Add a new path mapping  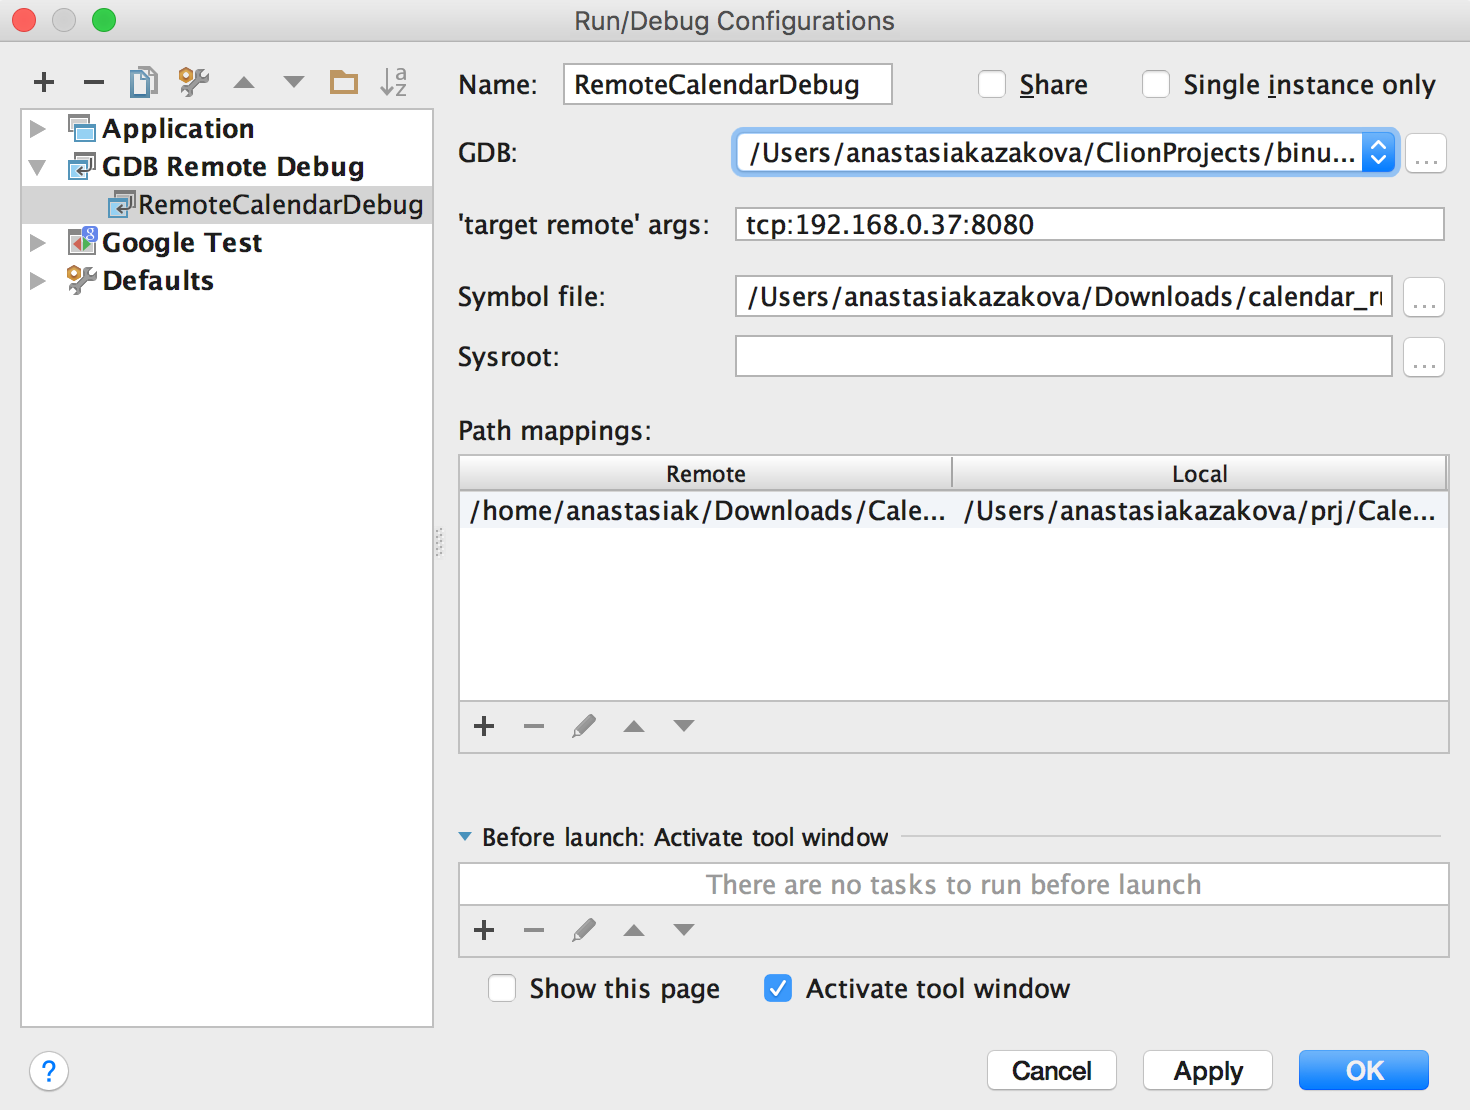click(x=484, y=726)
